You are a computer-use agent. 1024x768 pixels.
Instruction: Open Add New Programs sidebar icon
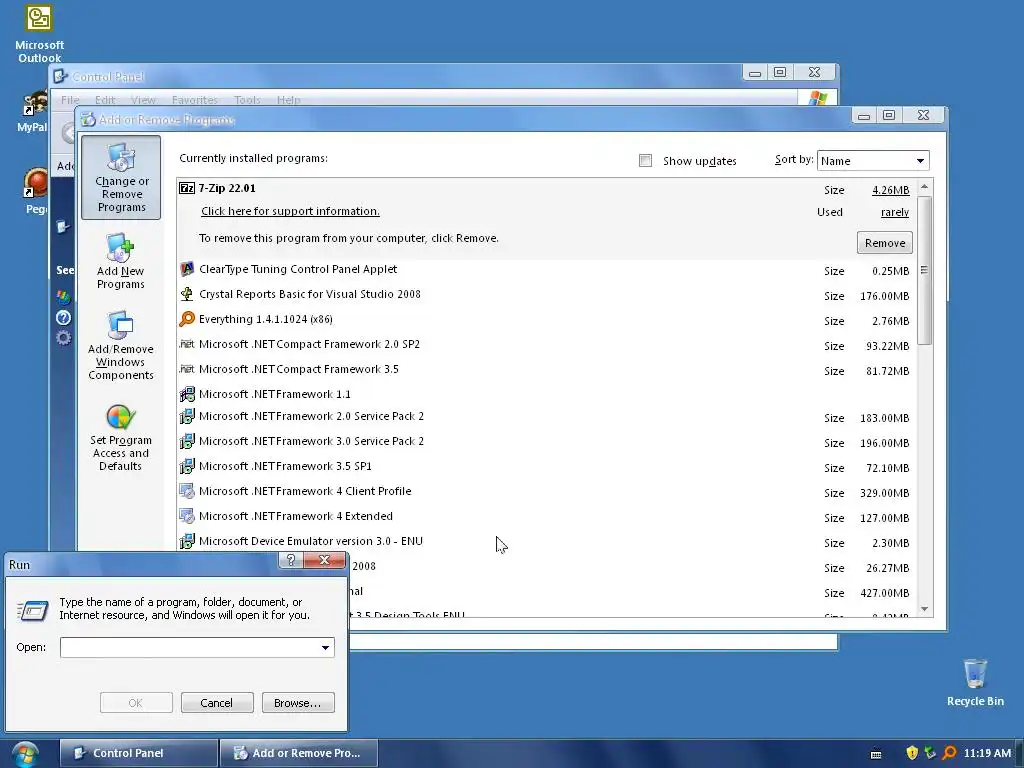(120, 261)
